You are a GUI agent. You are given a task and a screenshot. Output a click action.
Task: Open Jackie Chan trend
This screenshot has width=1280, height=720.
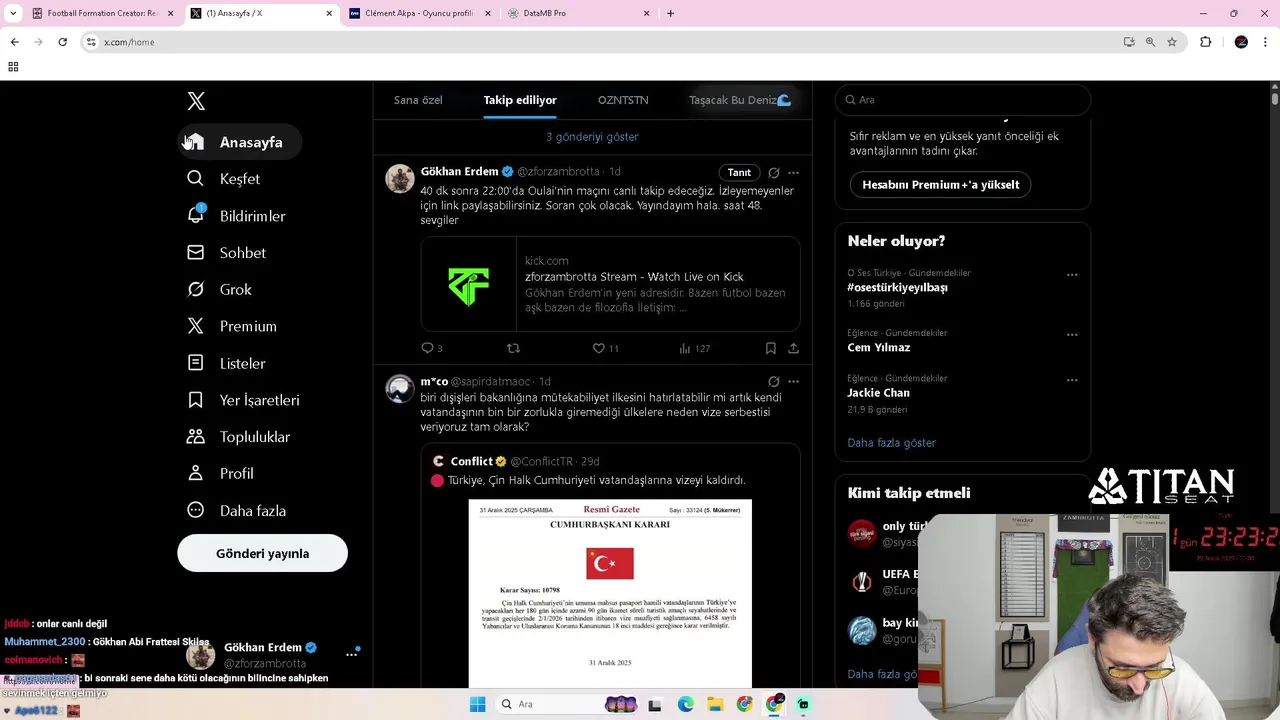[x=878, y=393]
